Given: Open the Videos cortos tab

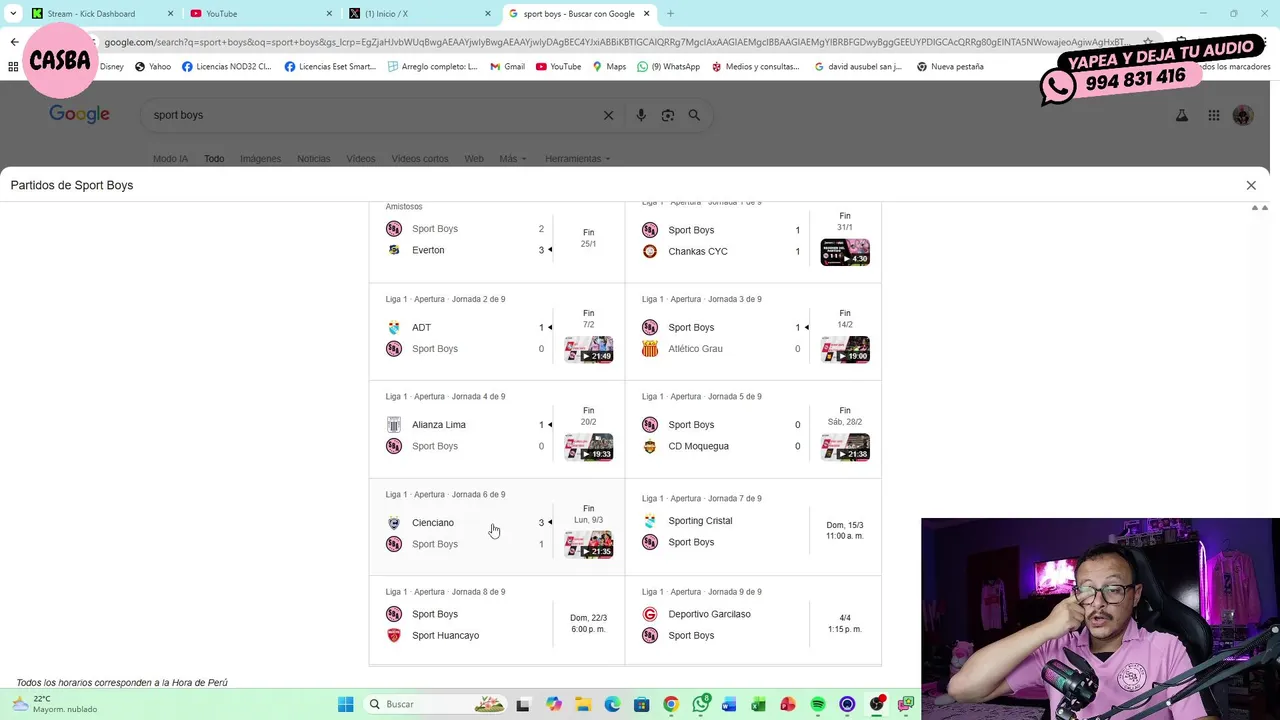Looking at the screenshot, I should point(420,159).
